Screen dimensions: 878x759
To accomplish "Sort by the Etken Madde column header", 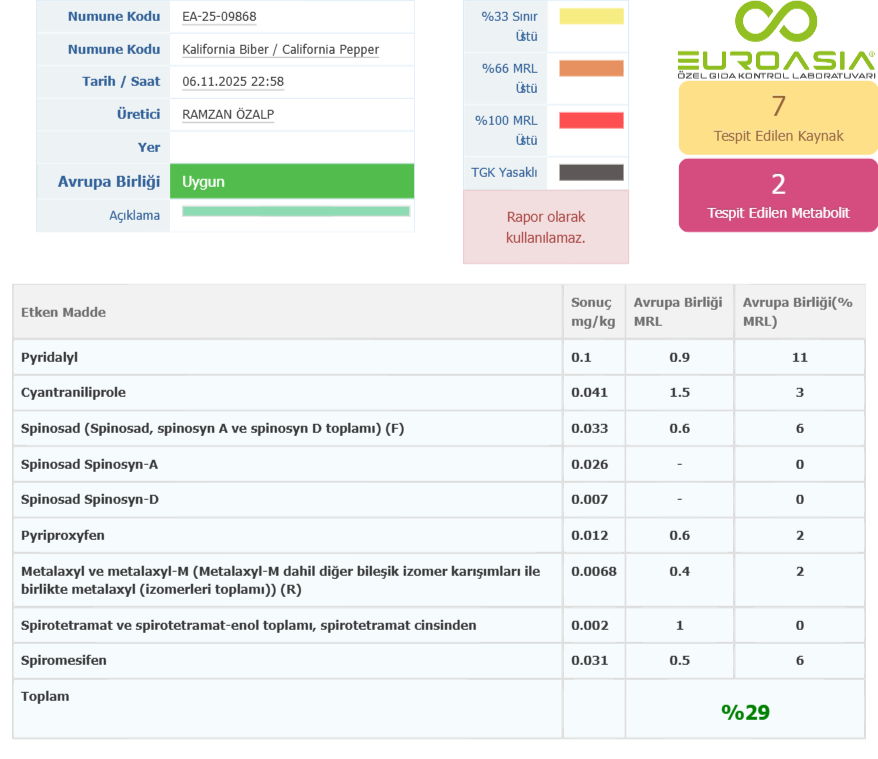I will (x=64, y=312).
